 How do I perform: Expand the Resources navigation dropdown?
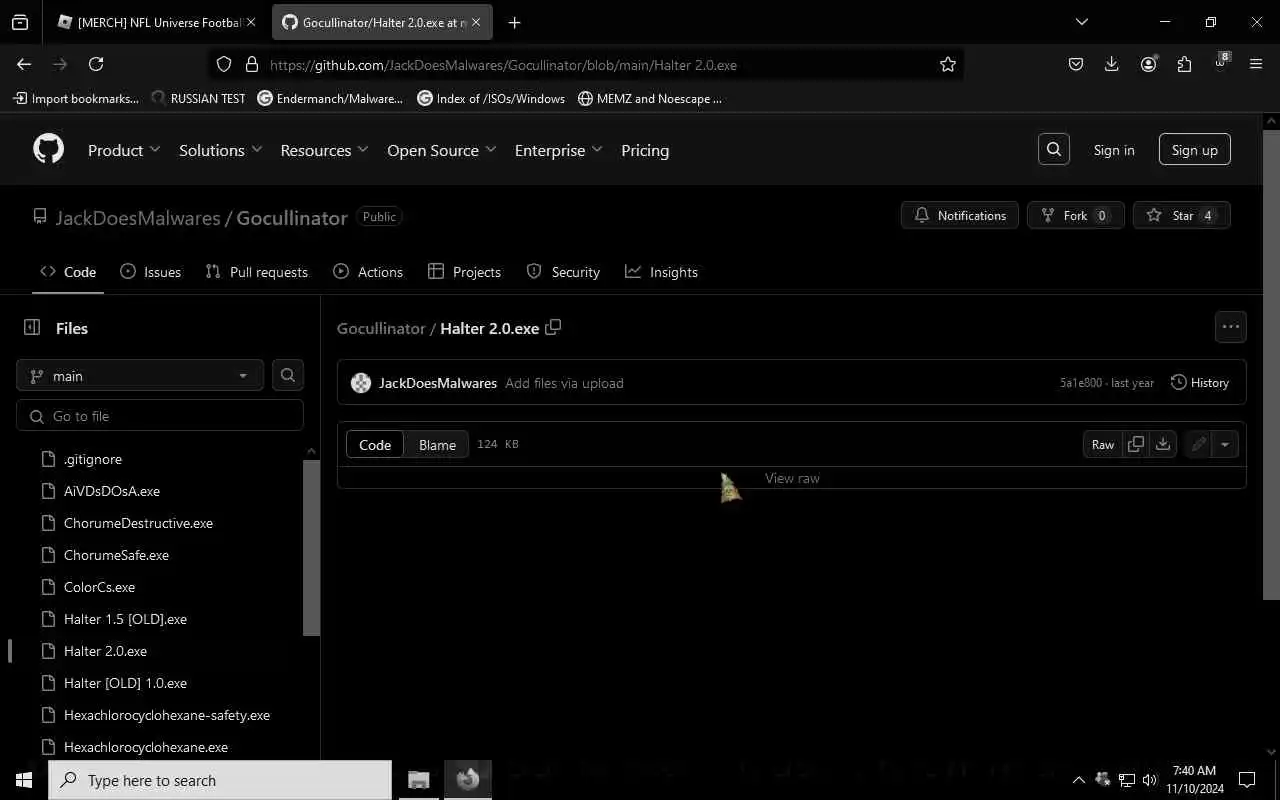click(x=324, y=150)
